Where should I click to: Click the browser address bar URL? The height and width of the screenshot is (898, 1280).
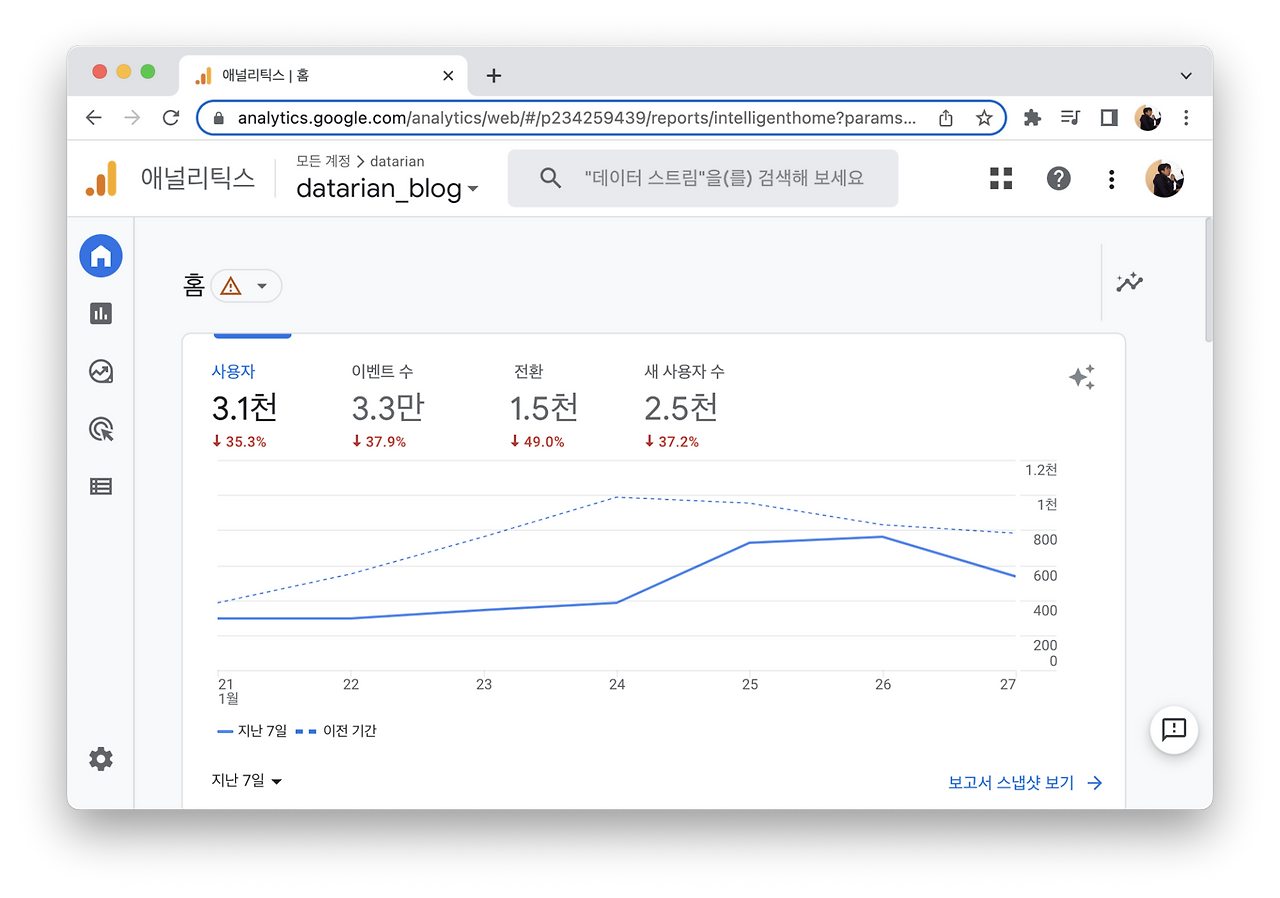(577, 118)
